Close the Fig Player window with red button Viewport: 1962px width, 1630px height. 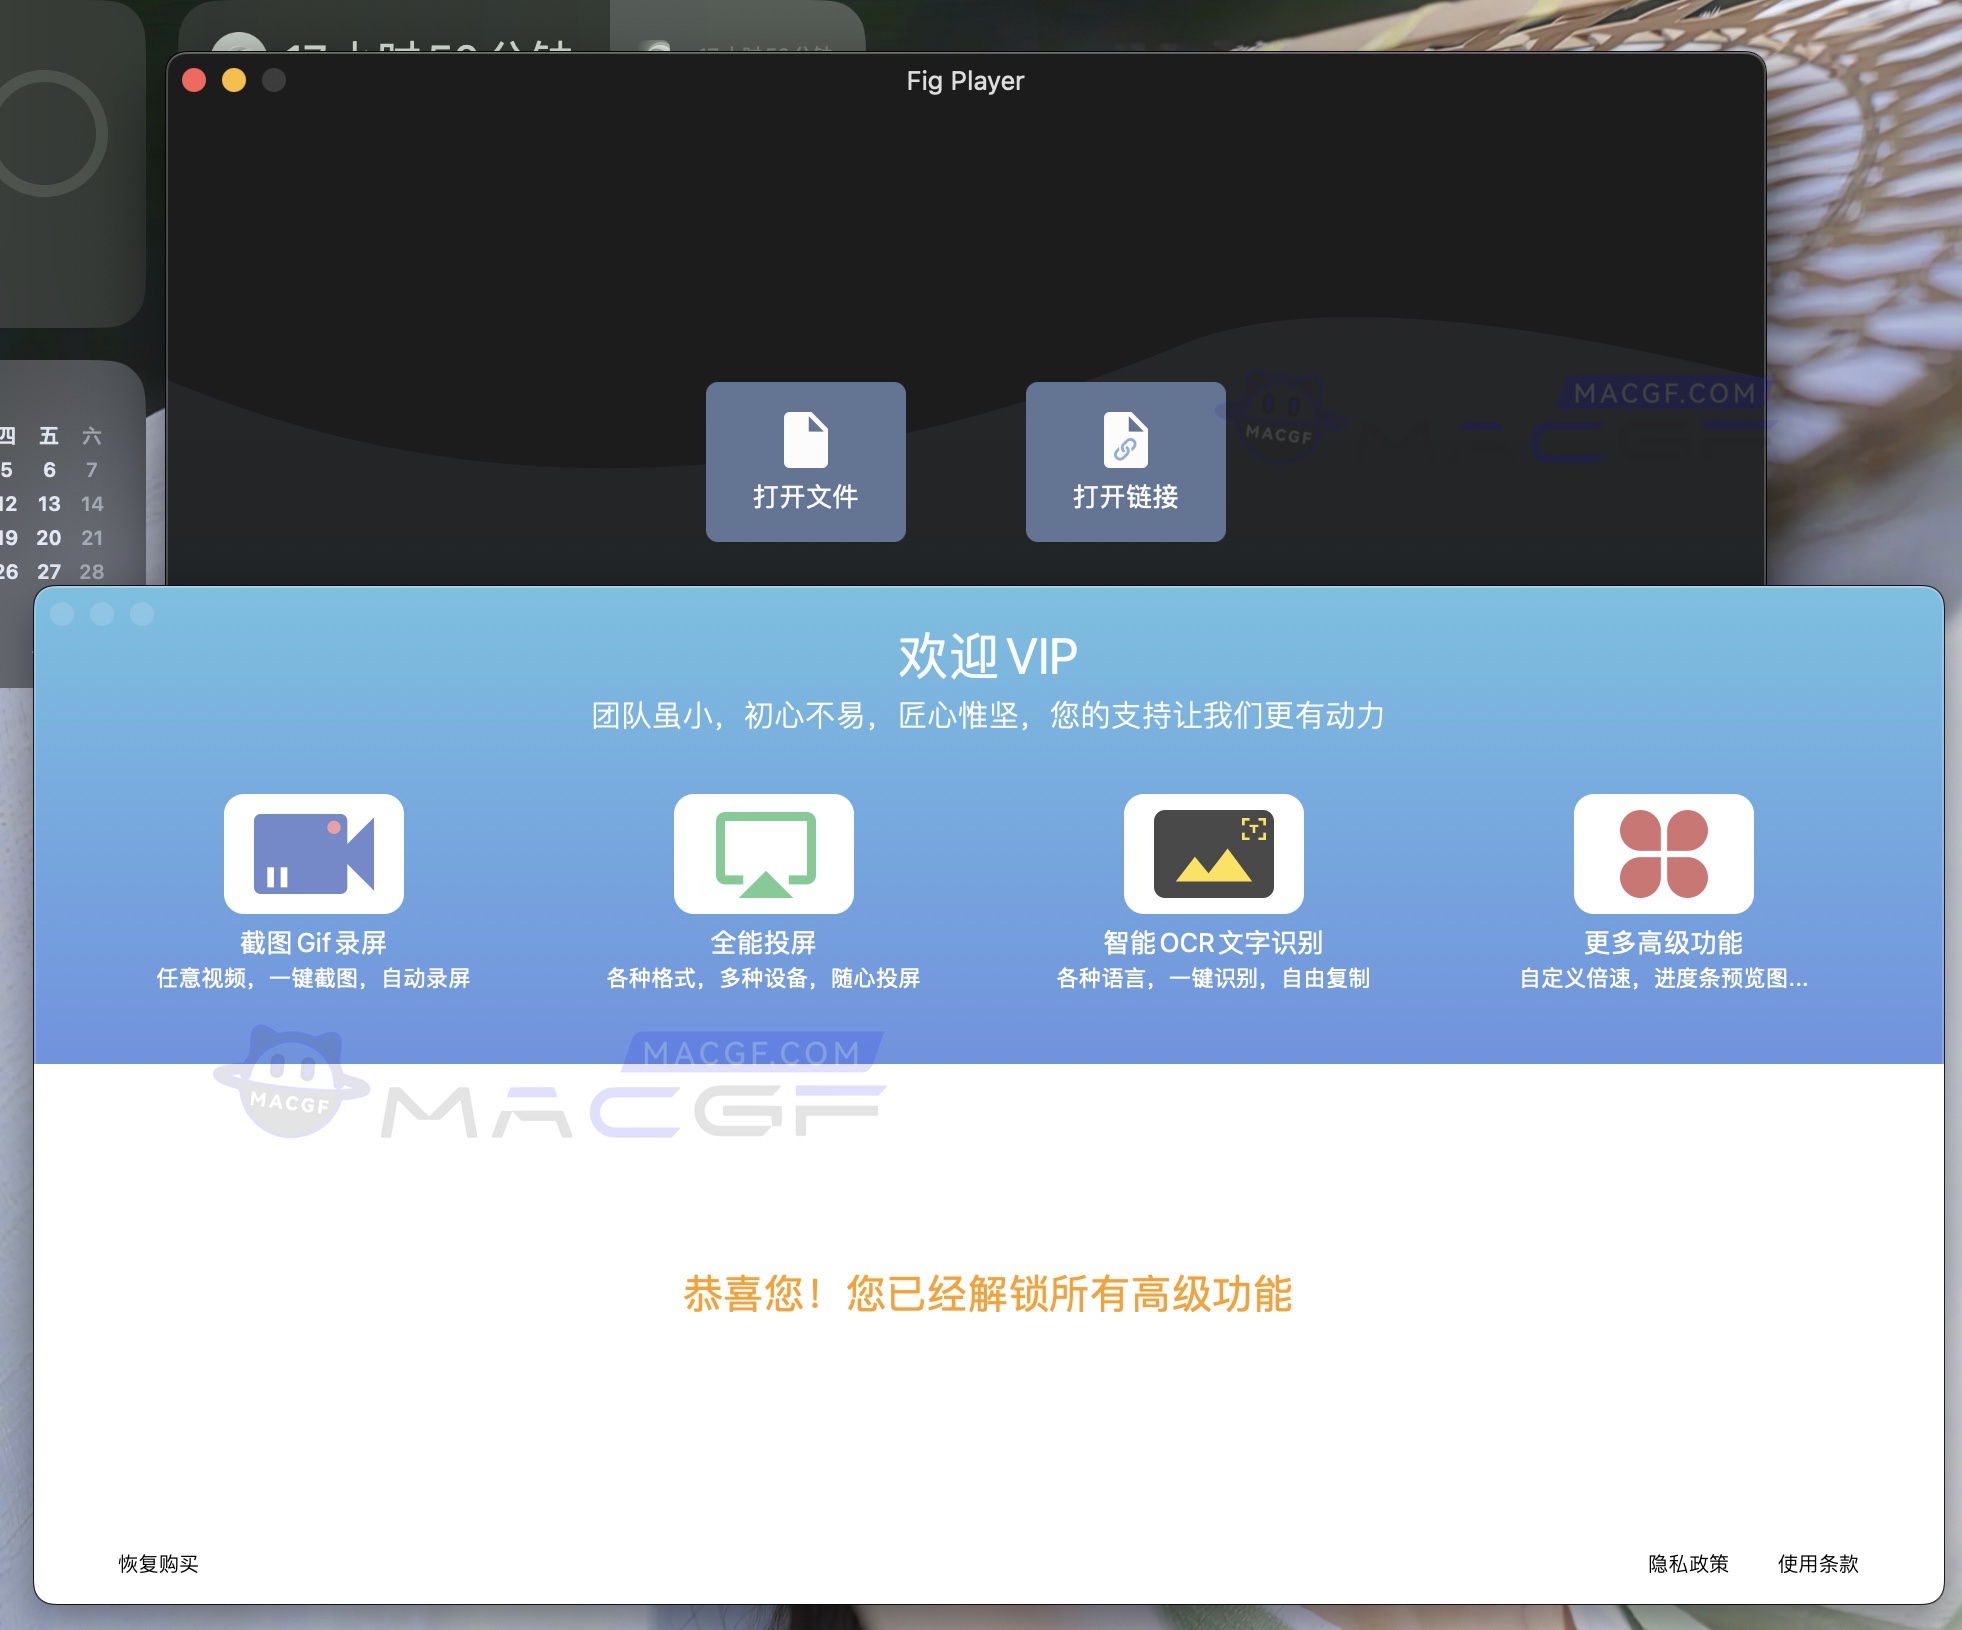click(x=194, y=80)
